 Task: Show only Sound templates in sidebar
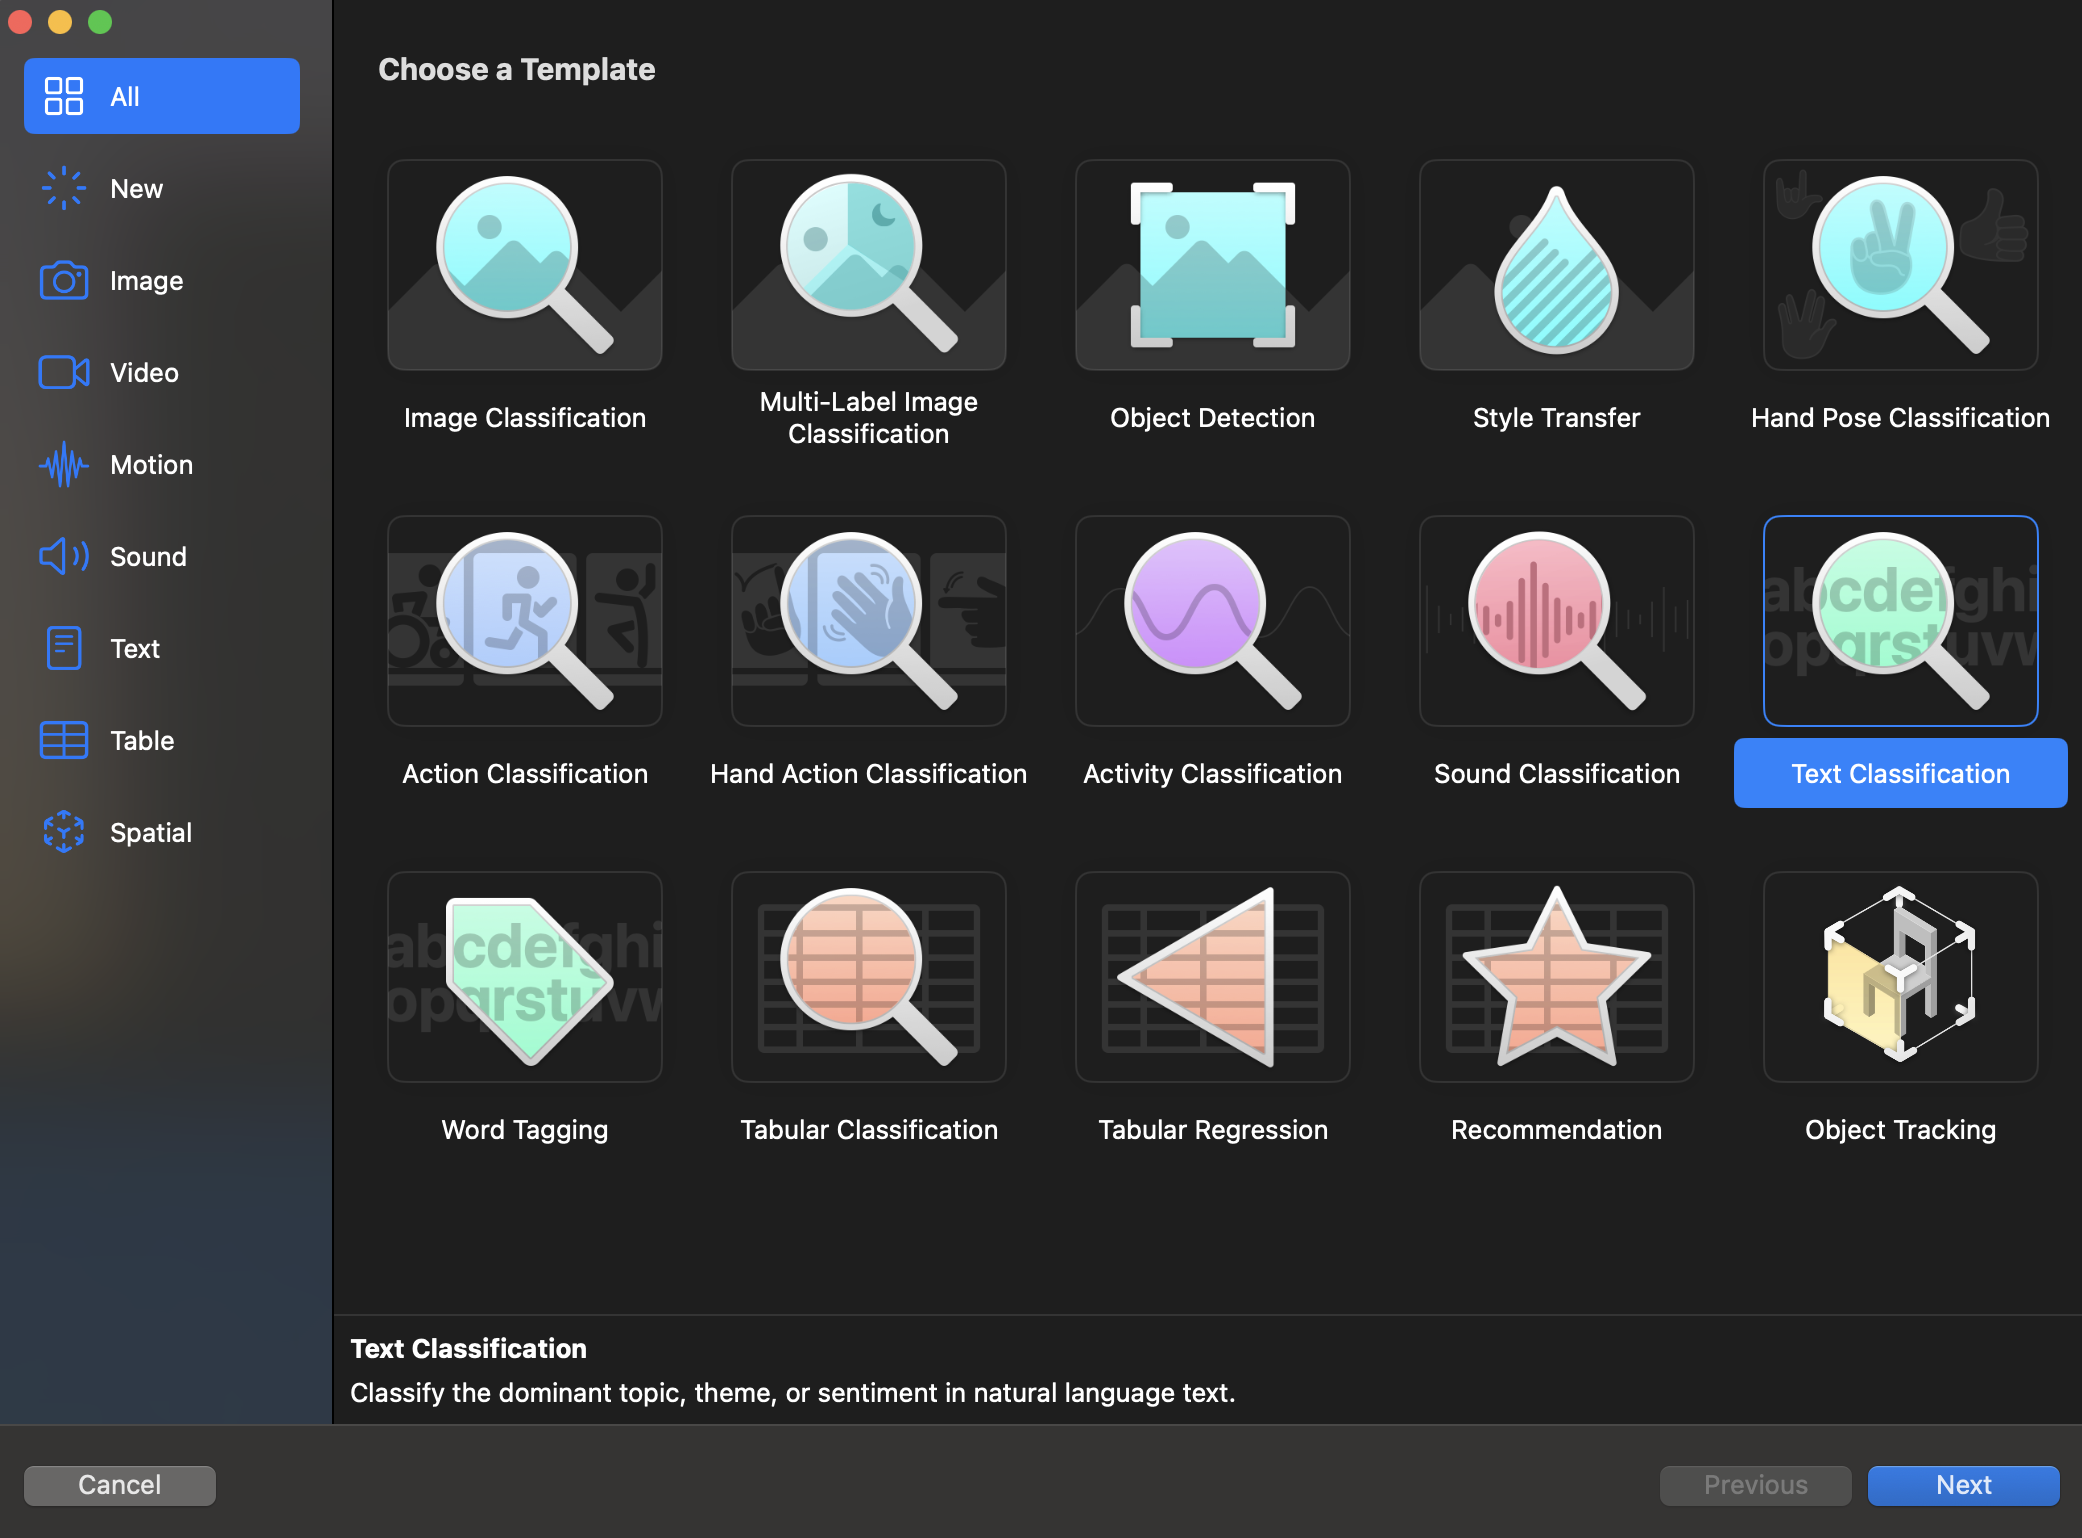click(148, 557)
